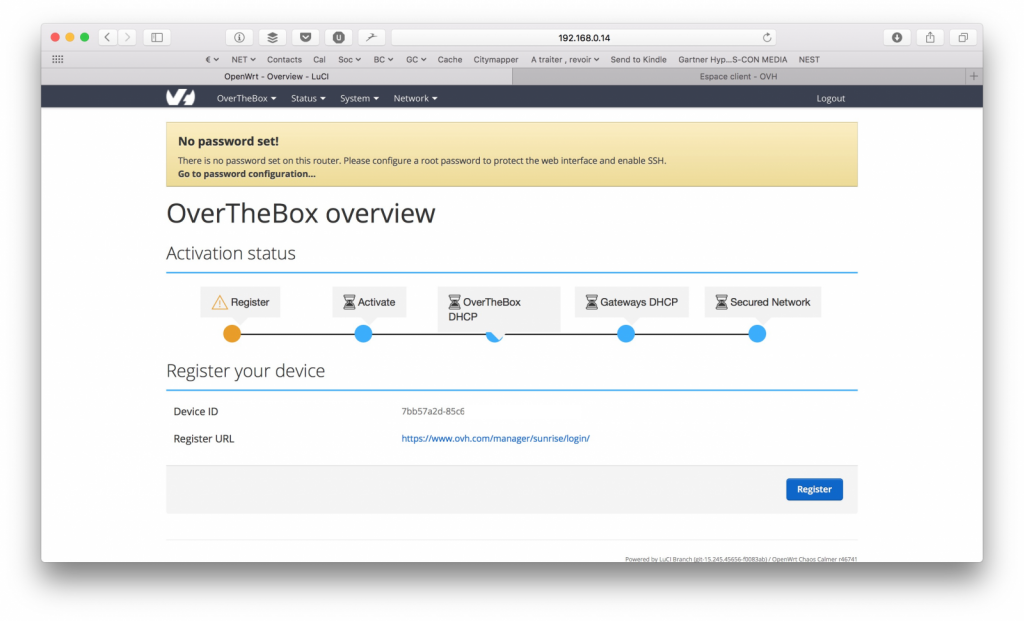This screenshot has height=621, width=1024.
Task: Expand the OverTheBox menu
Action: (246, 98)
